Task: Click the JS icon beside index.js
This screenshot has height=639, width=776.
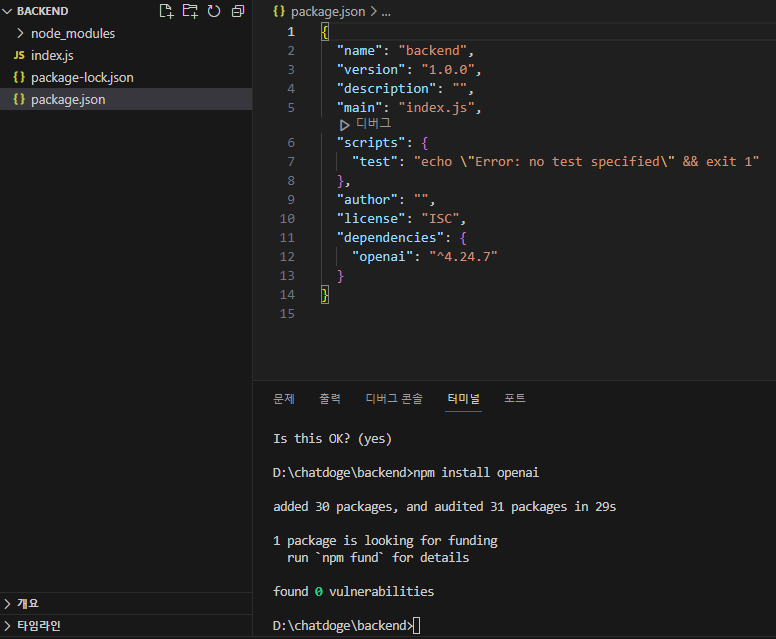Action: click(19, 55)
